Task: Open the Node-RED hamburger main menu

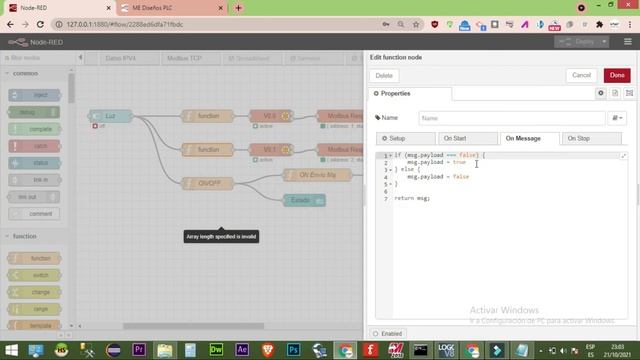Action: (628, 42)
